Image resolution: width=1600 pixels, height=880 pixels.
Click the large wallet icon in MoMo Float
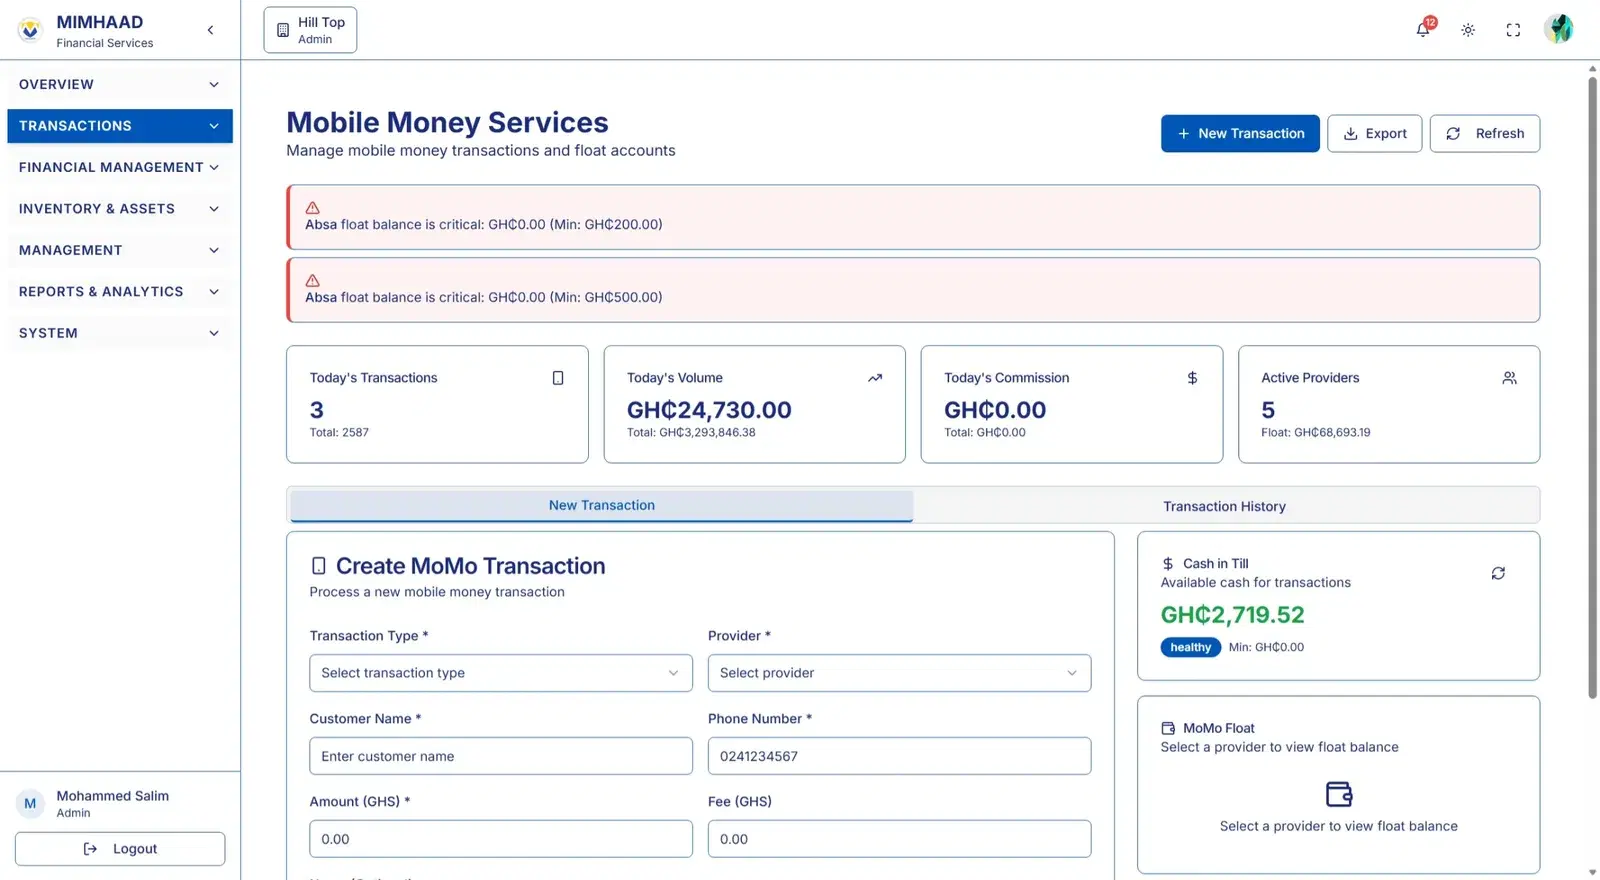click(x=1339, y=794)
